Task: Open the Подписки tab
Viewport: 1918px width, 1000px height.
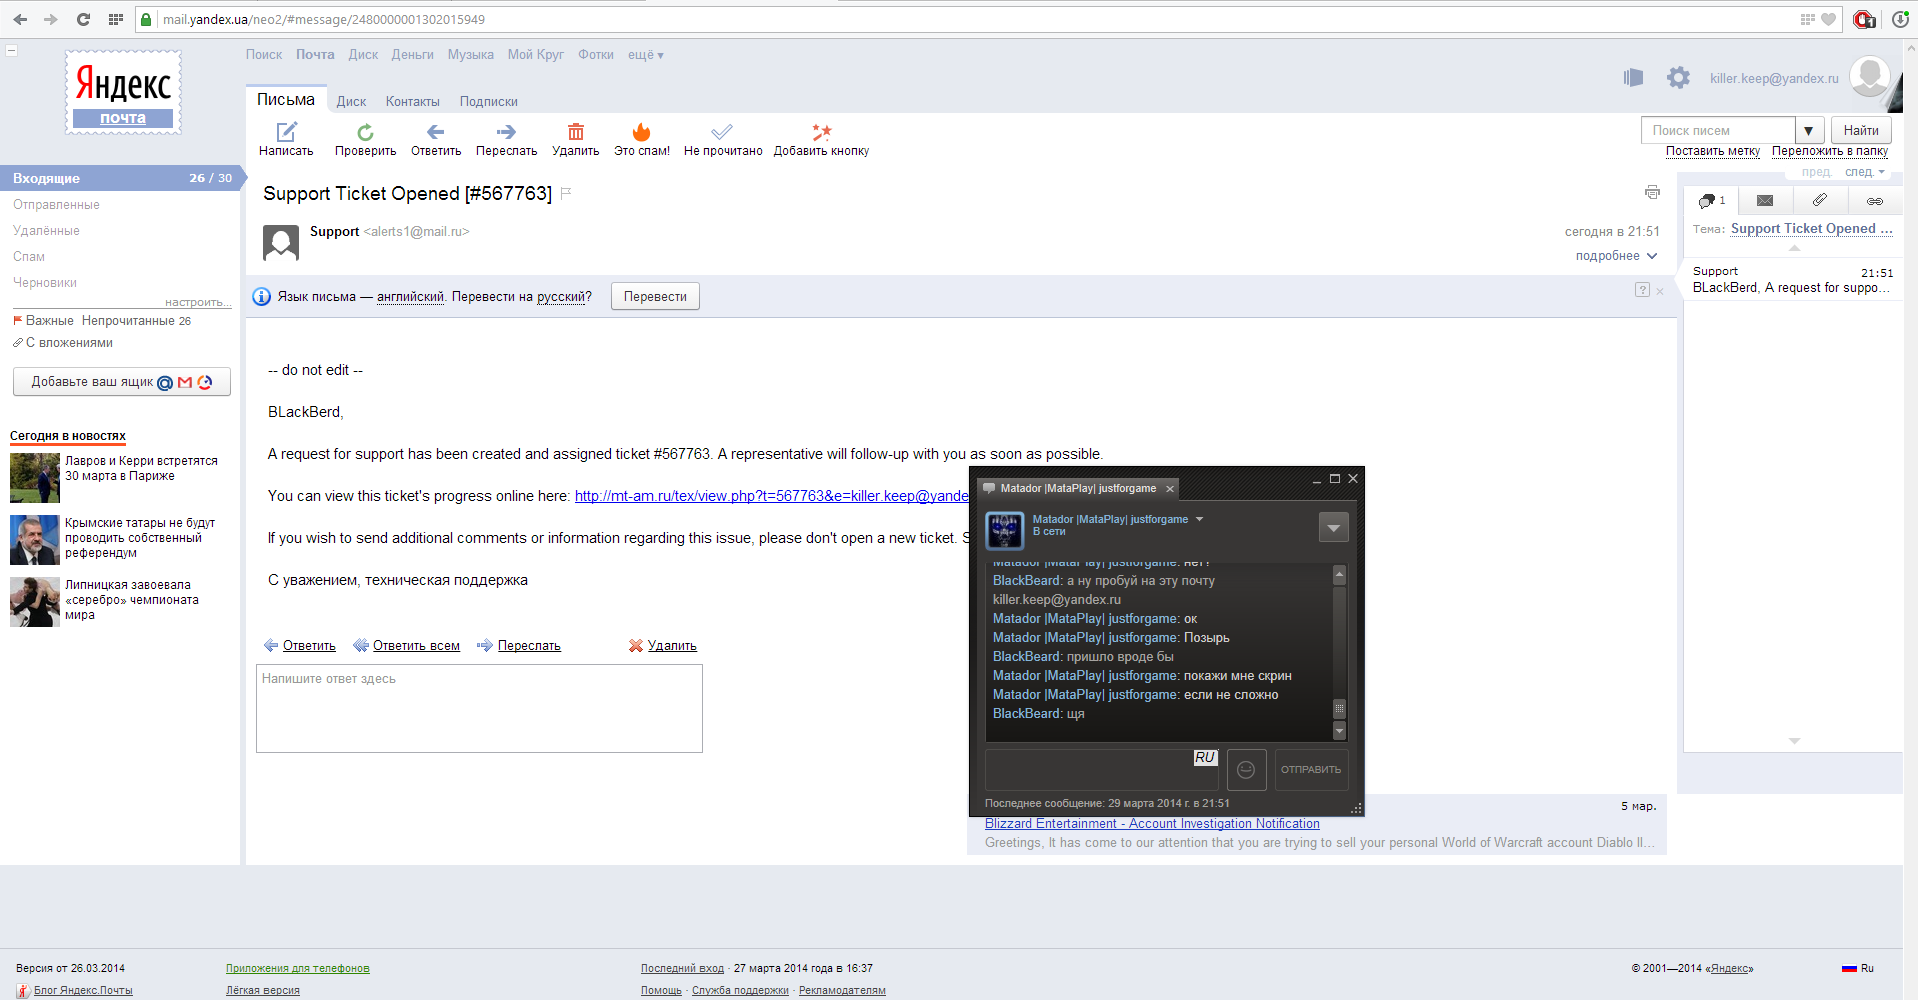Action: (489, 102)
